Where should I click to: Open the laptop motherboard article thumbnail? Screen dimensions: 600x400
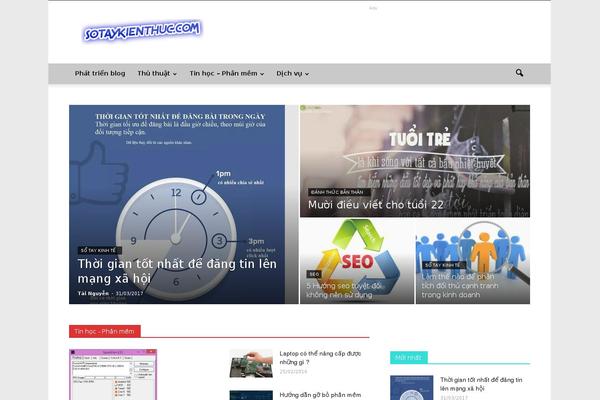pos(251,363)
